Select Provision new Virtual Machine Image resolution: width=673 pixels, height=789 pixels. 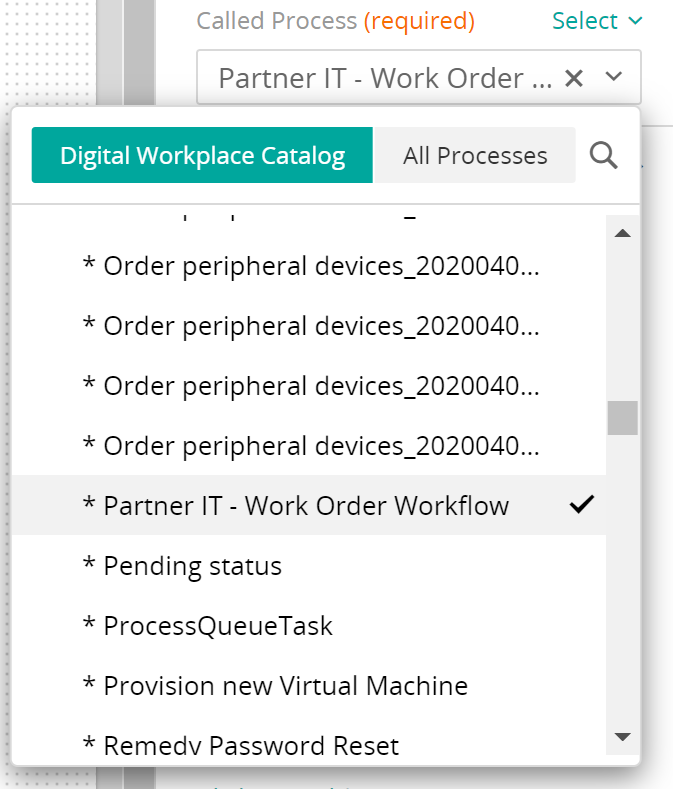285,686
